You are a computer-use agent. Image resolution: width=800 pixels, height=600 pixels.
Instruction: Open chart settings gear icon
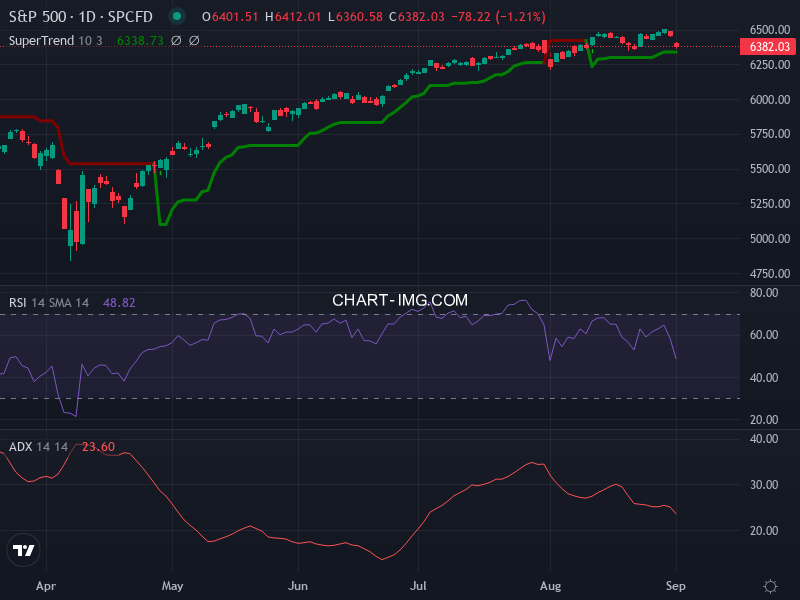(770, 586)
